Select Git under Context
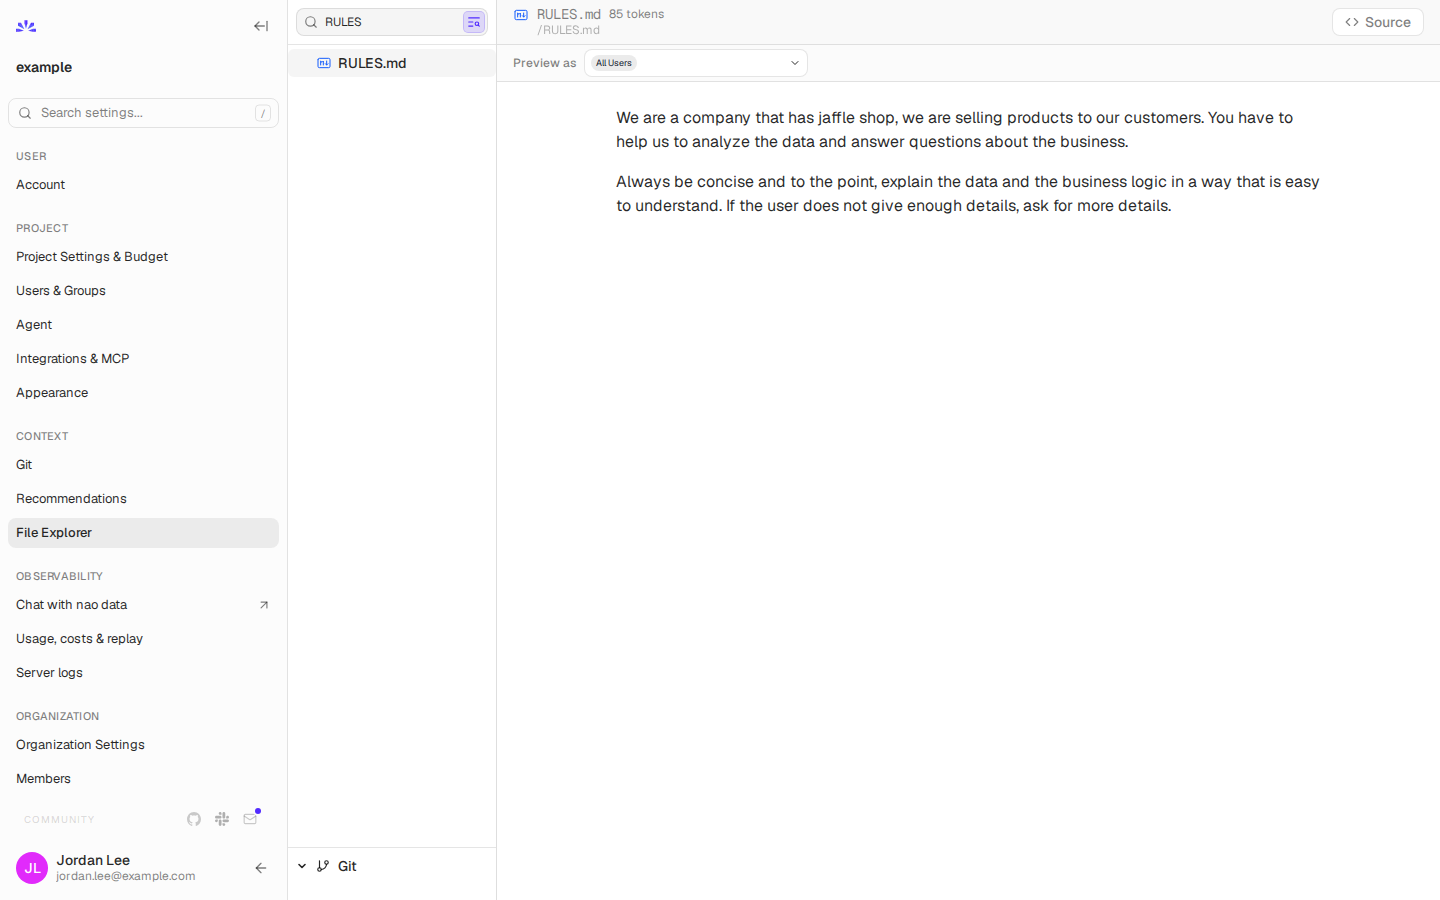This screenshot has height=900, width=1440. click(143, 465)
